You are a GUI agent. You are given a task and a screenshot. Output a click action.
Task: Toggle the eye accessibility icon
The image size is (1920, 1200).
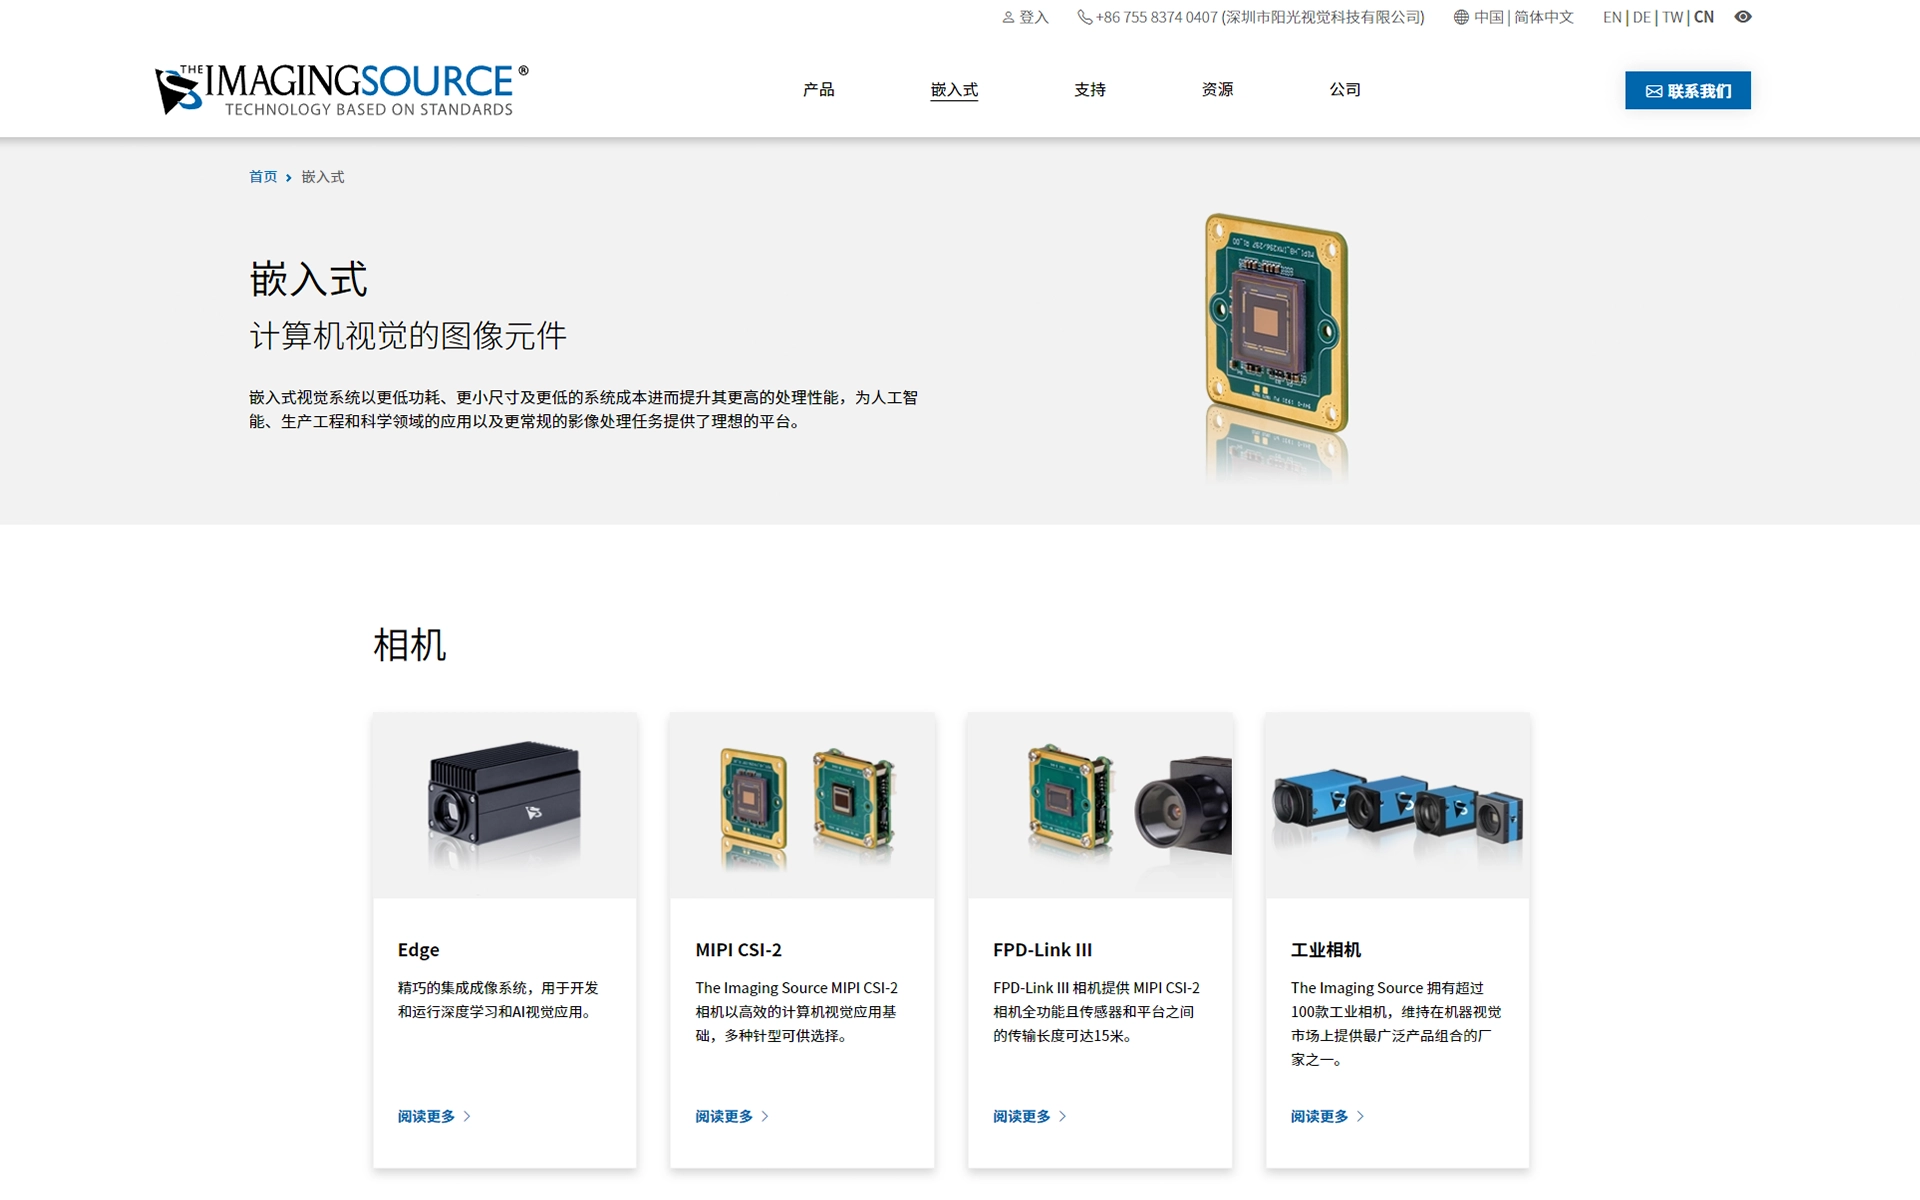click(1743, 17)
